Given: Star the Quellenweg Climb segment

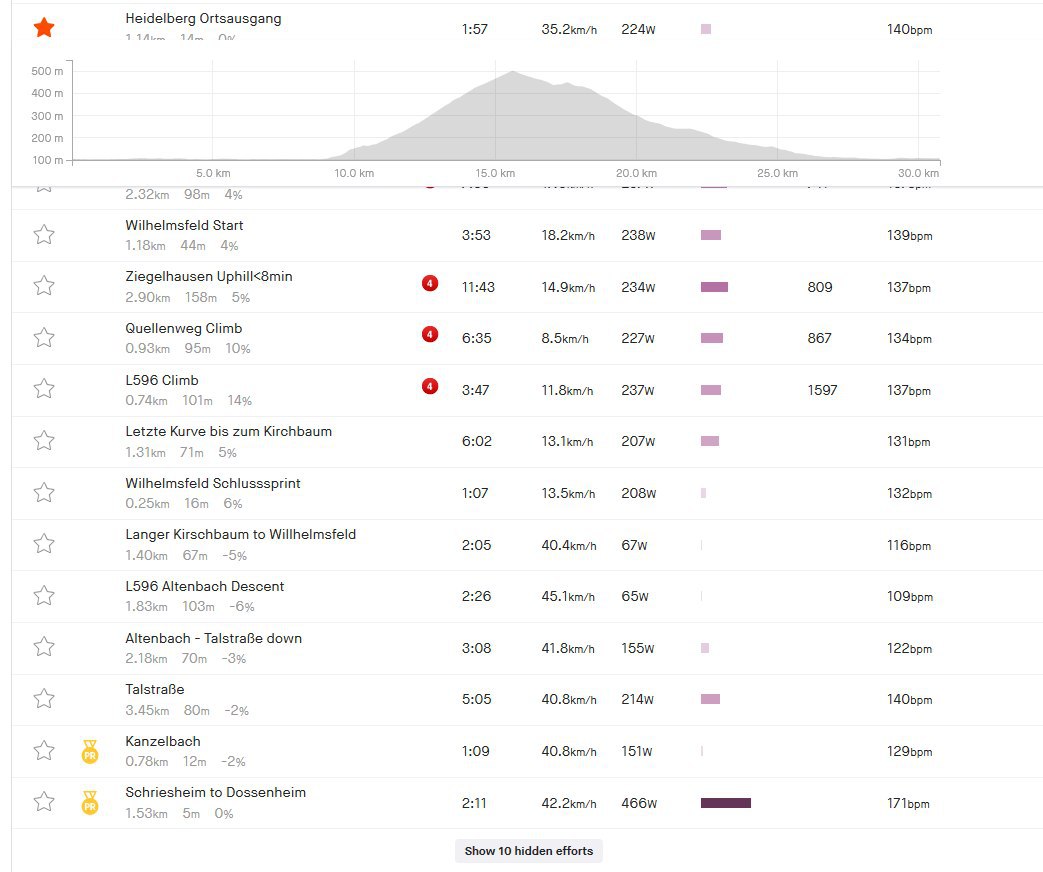Looking at the screenshot, I should pyautogui.click(x=44, y=337).
